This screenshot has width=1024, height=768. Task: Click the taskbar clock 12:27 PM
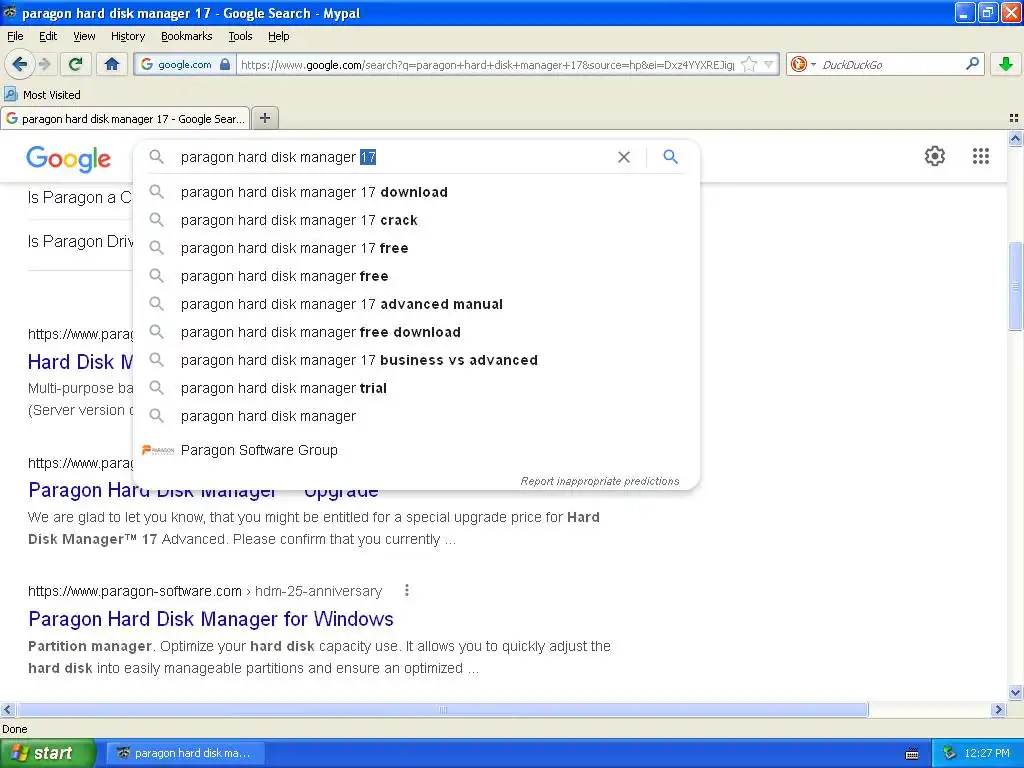coord(987,753)
